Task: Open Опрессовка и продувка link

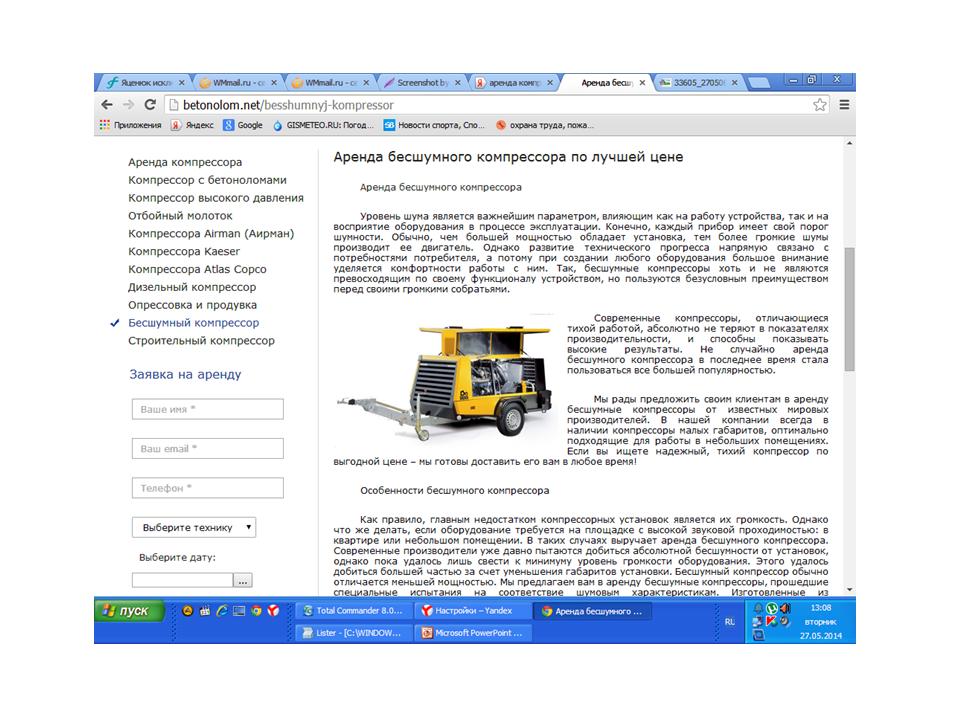Action: [192, 305]
